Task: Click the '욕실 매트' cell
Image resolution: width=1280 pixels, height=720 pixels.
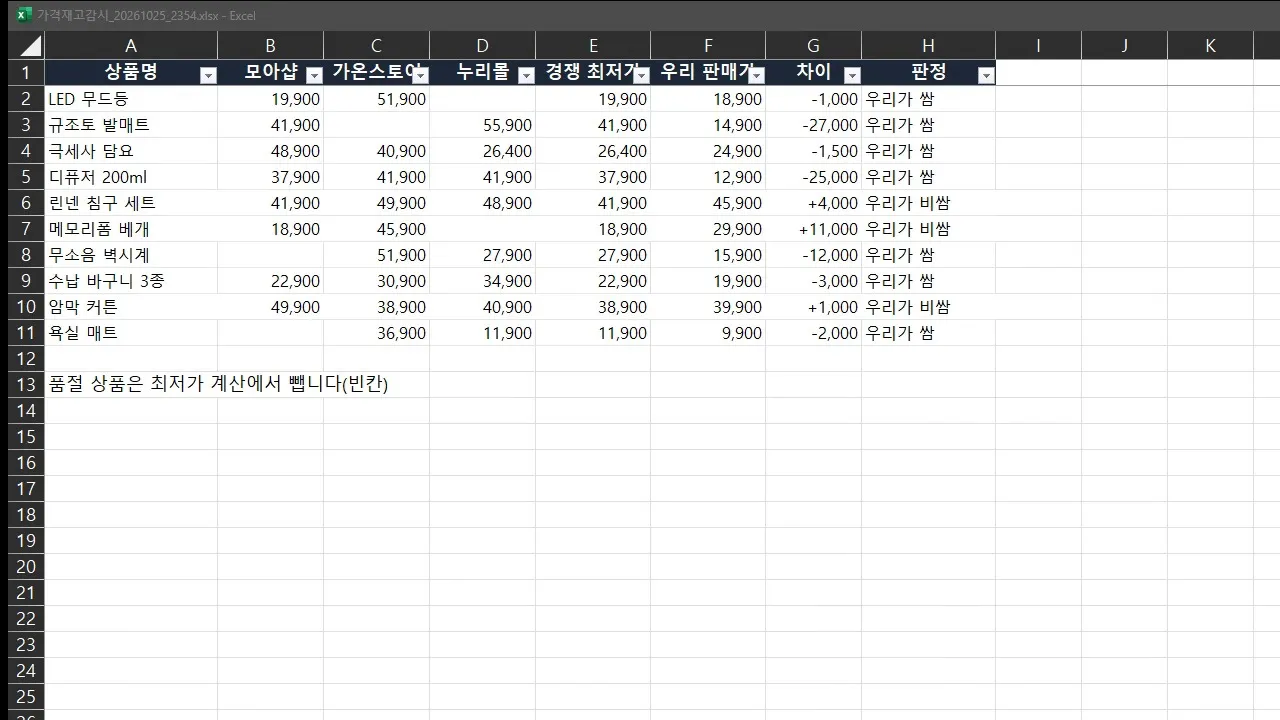Action: click(131, 333)
